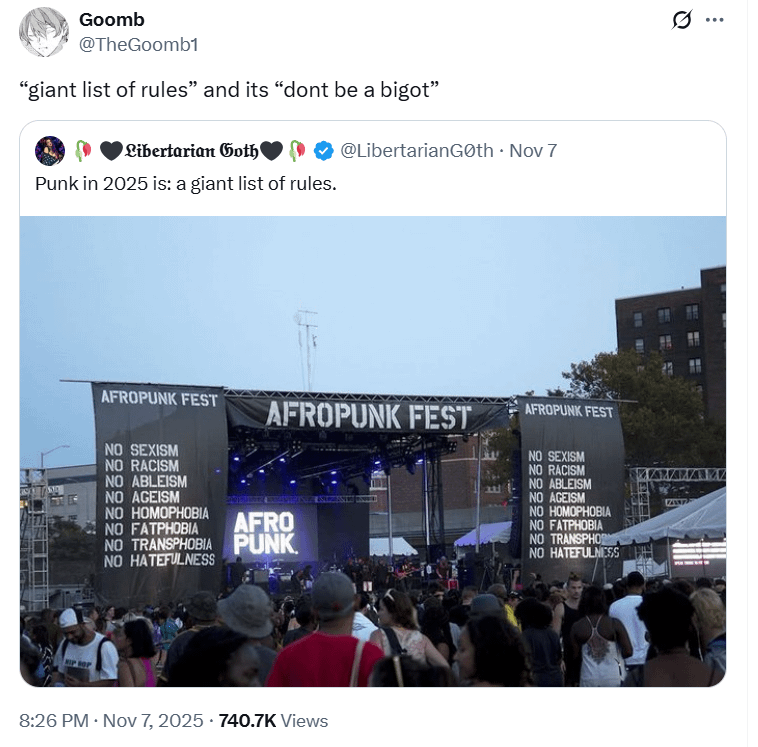This screenshot has height=747, width=758.
Task: Click the Goomb display name
Action: coord(111,20)
